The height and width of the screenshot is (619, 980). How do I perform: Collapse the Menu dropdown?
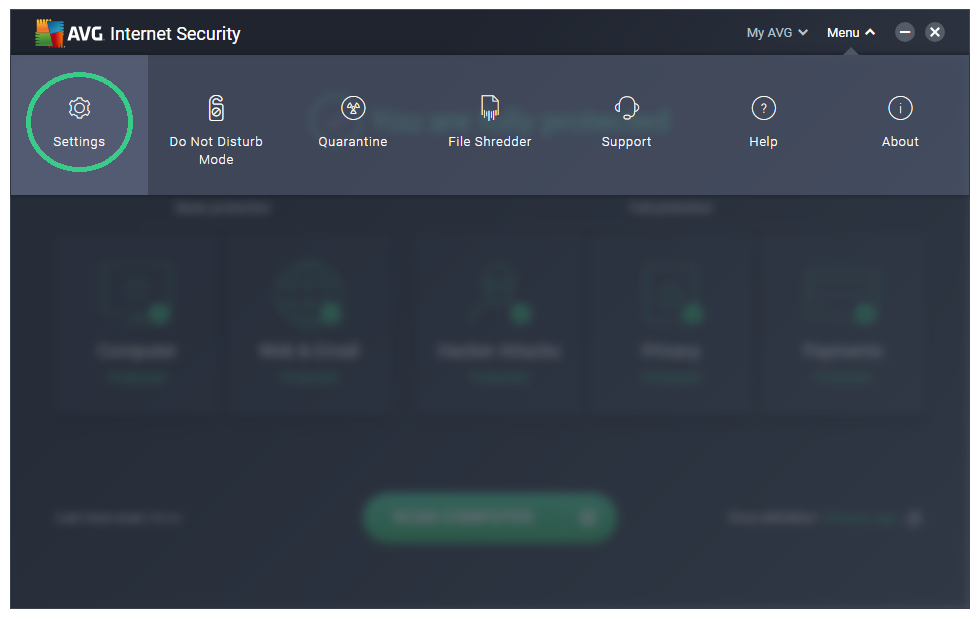coord(851,33)
